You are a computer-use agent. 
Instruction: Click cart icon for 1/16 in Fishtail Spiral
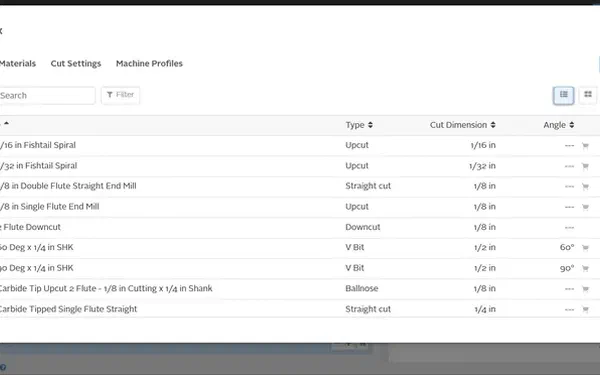tap(585, 146)
